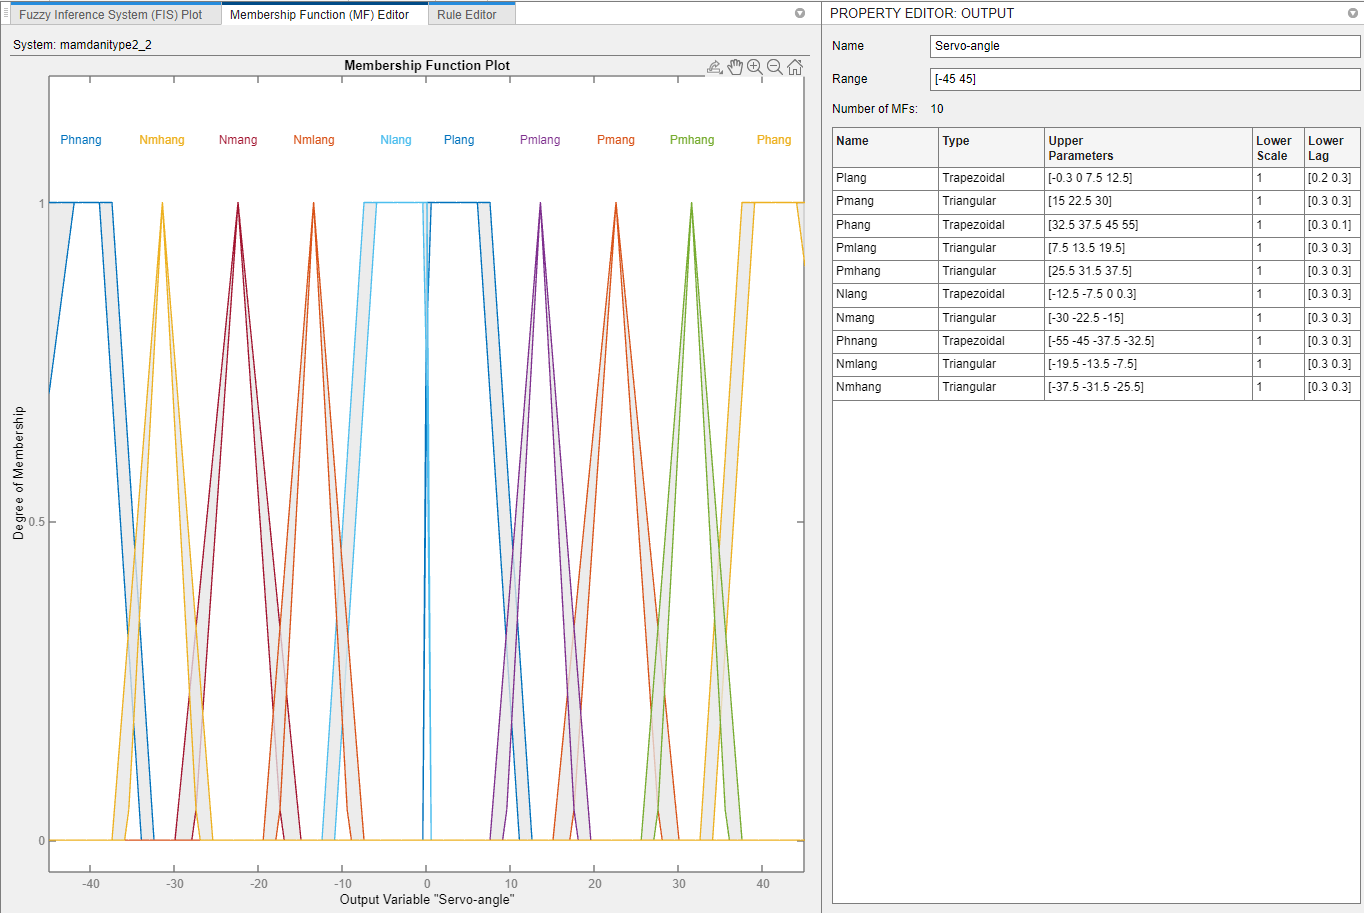1364x913 pixels.
Task: Select the Pmlang membership function label
Action: (540, 140)
